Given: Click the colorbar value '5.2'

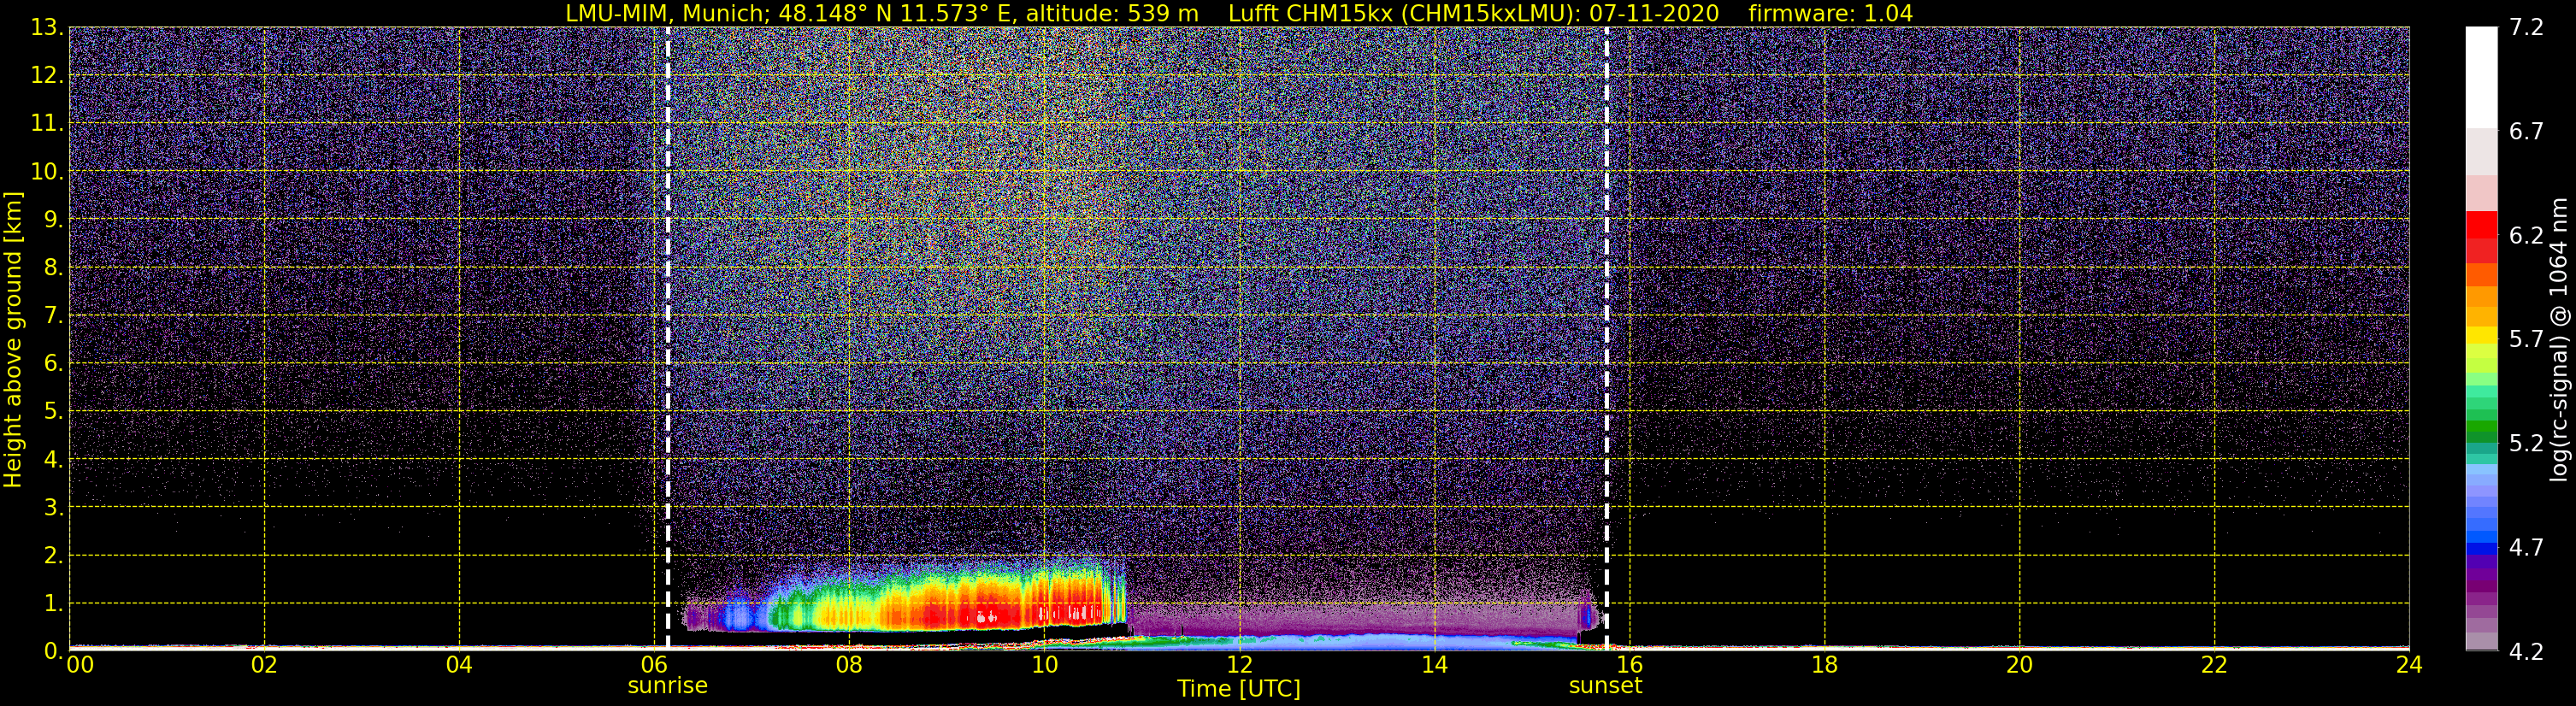Looking at the screenshot, I should (x=2526, y=443).
